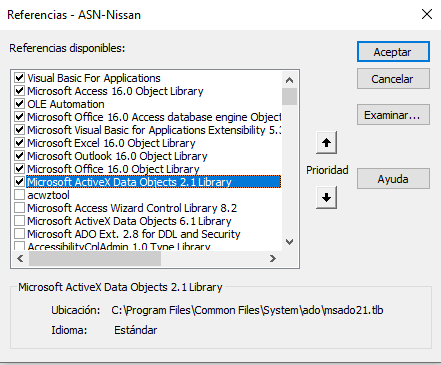Select 'Visual Basic For Applications' row text
Viewport: 441px width, 365px height.
pos(94,78)
